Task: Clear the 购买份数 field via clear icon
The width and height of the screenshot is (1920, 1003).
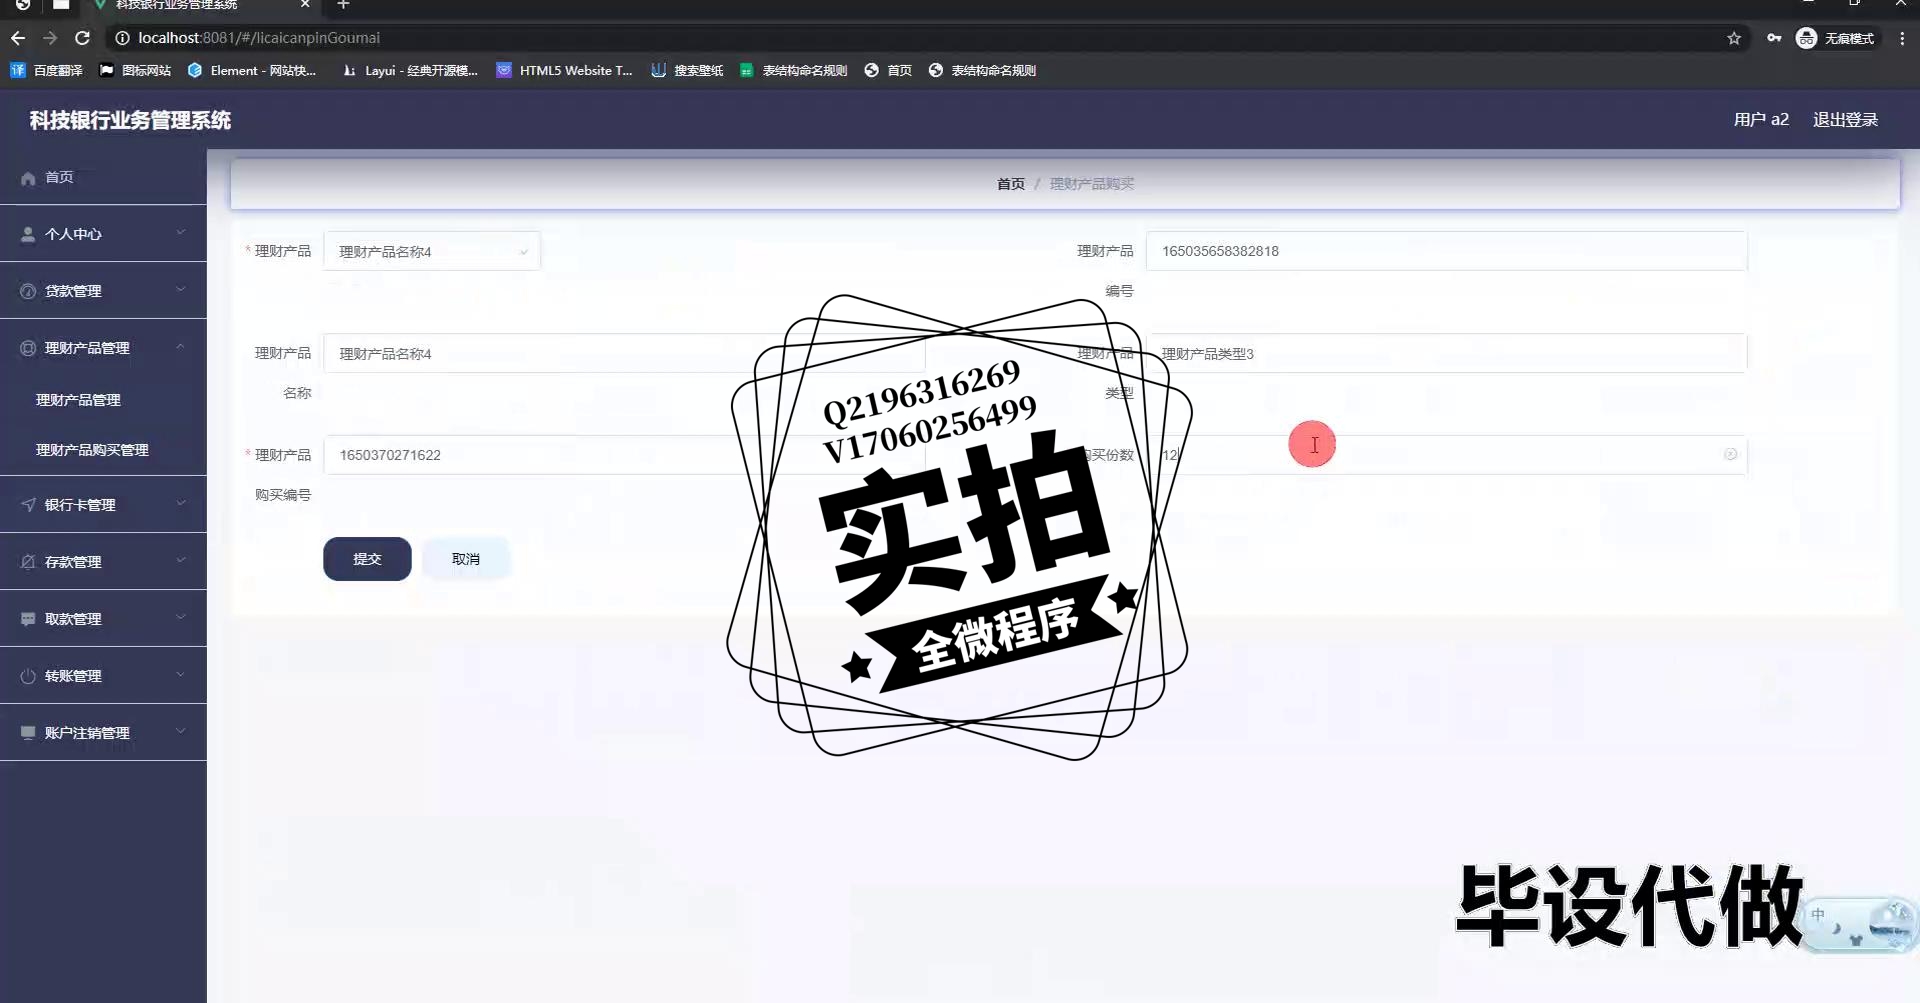Action: [1730, 454]
